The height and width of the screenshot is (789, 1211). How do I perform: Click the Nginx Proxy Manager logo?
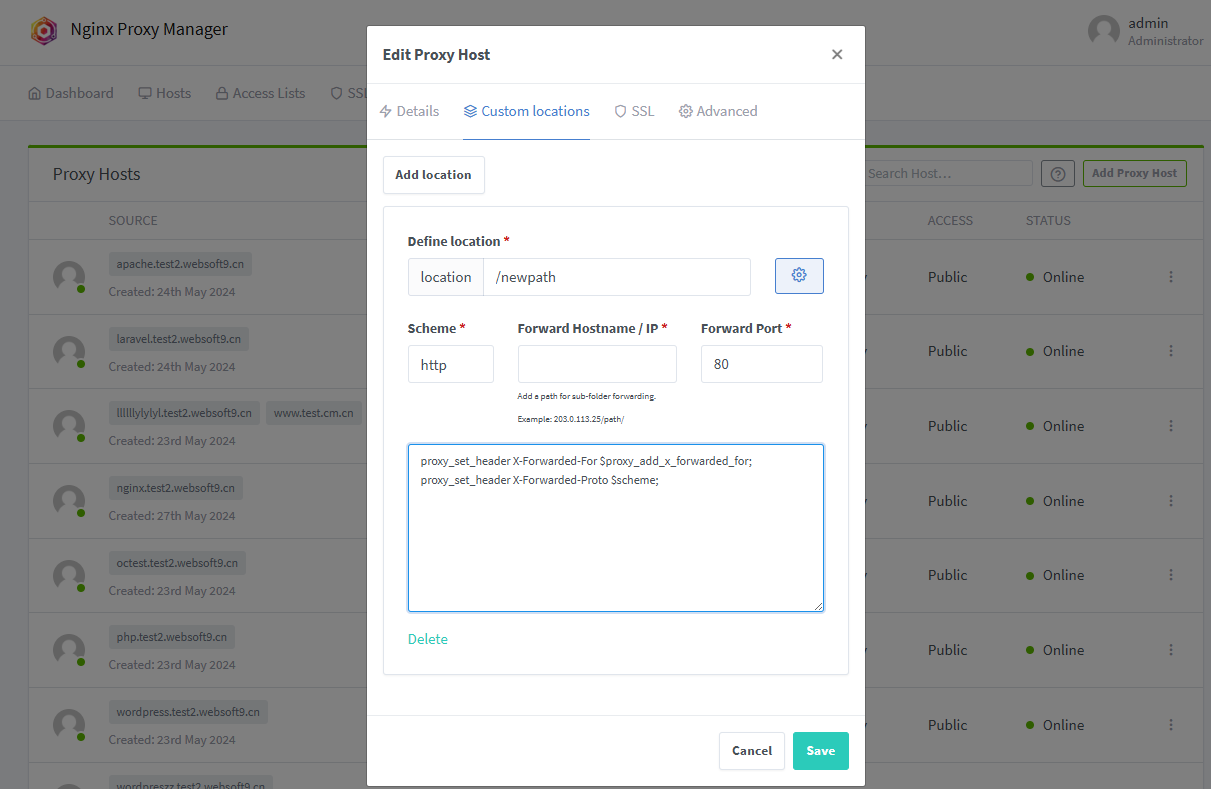pyautogui.click(x=44, y=30)
